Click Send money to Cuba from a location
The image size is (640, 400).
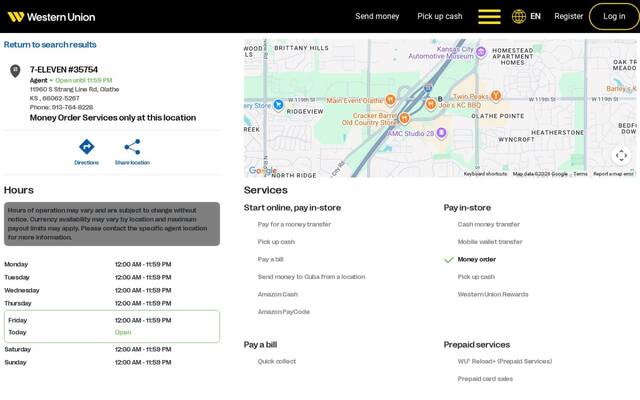pos(311,277)
